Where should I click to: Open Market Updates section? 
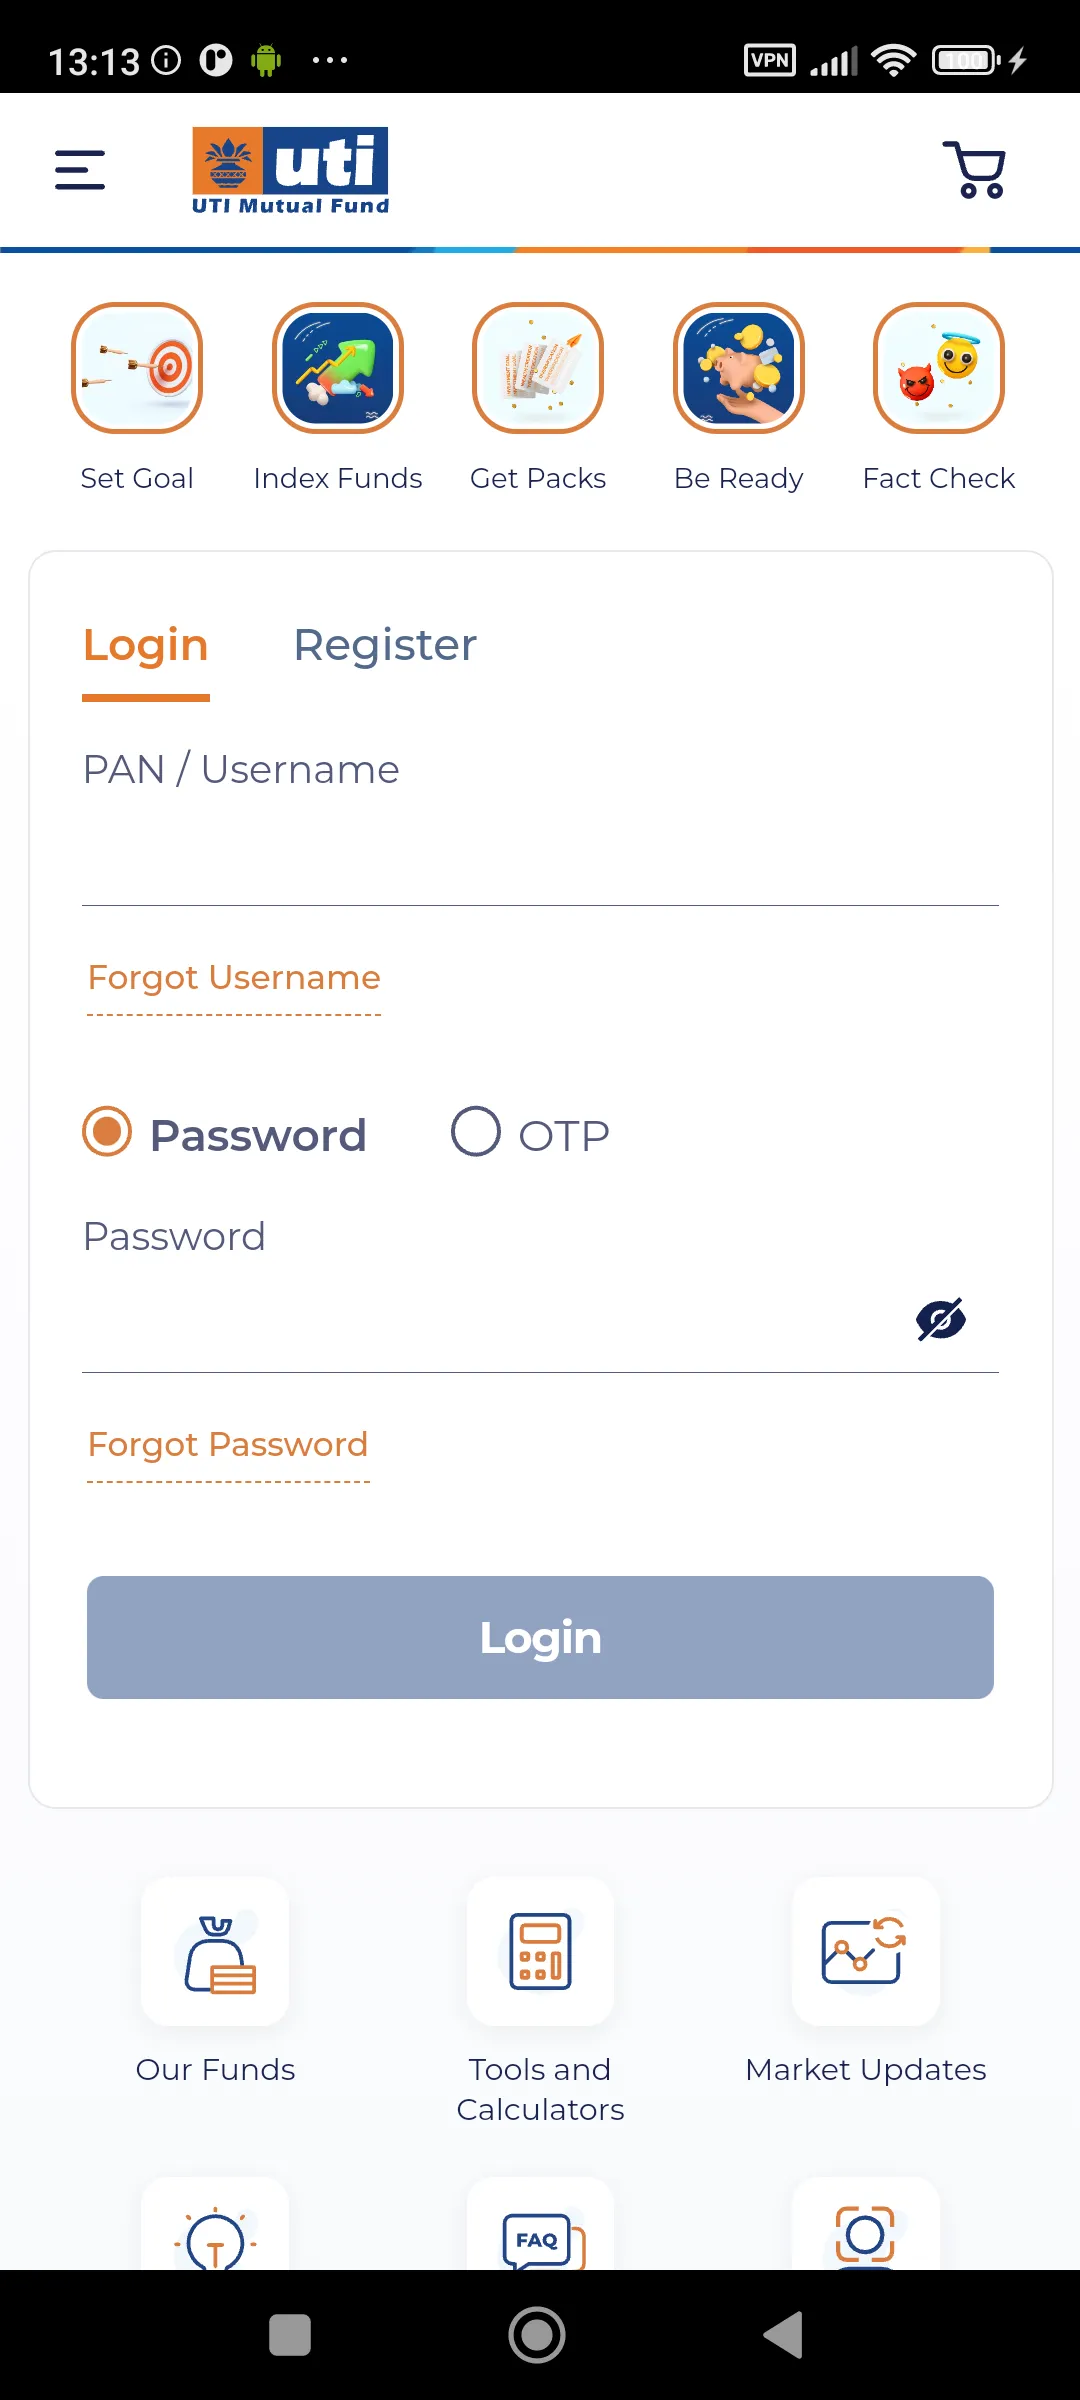(x=865, y=1952)
